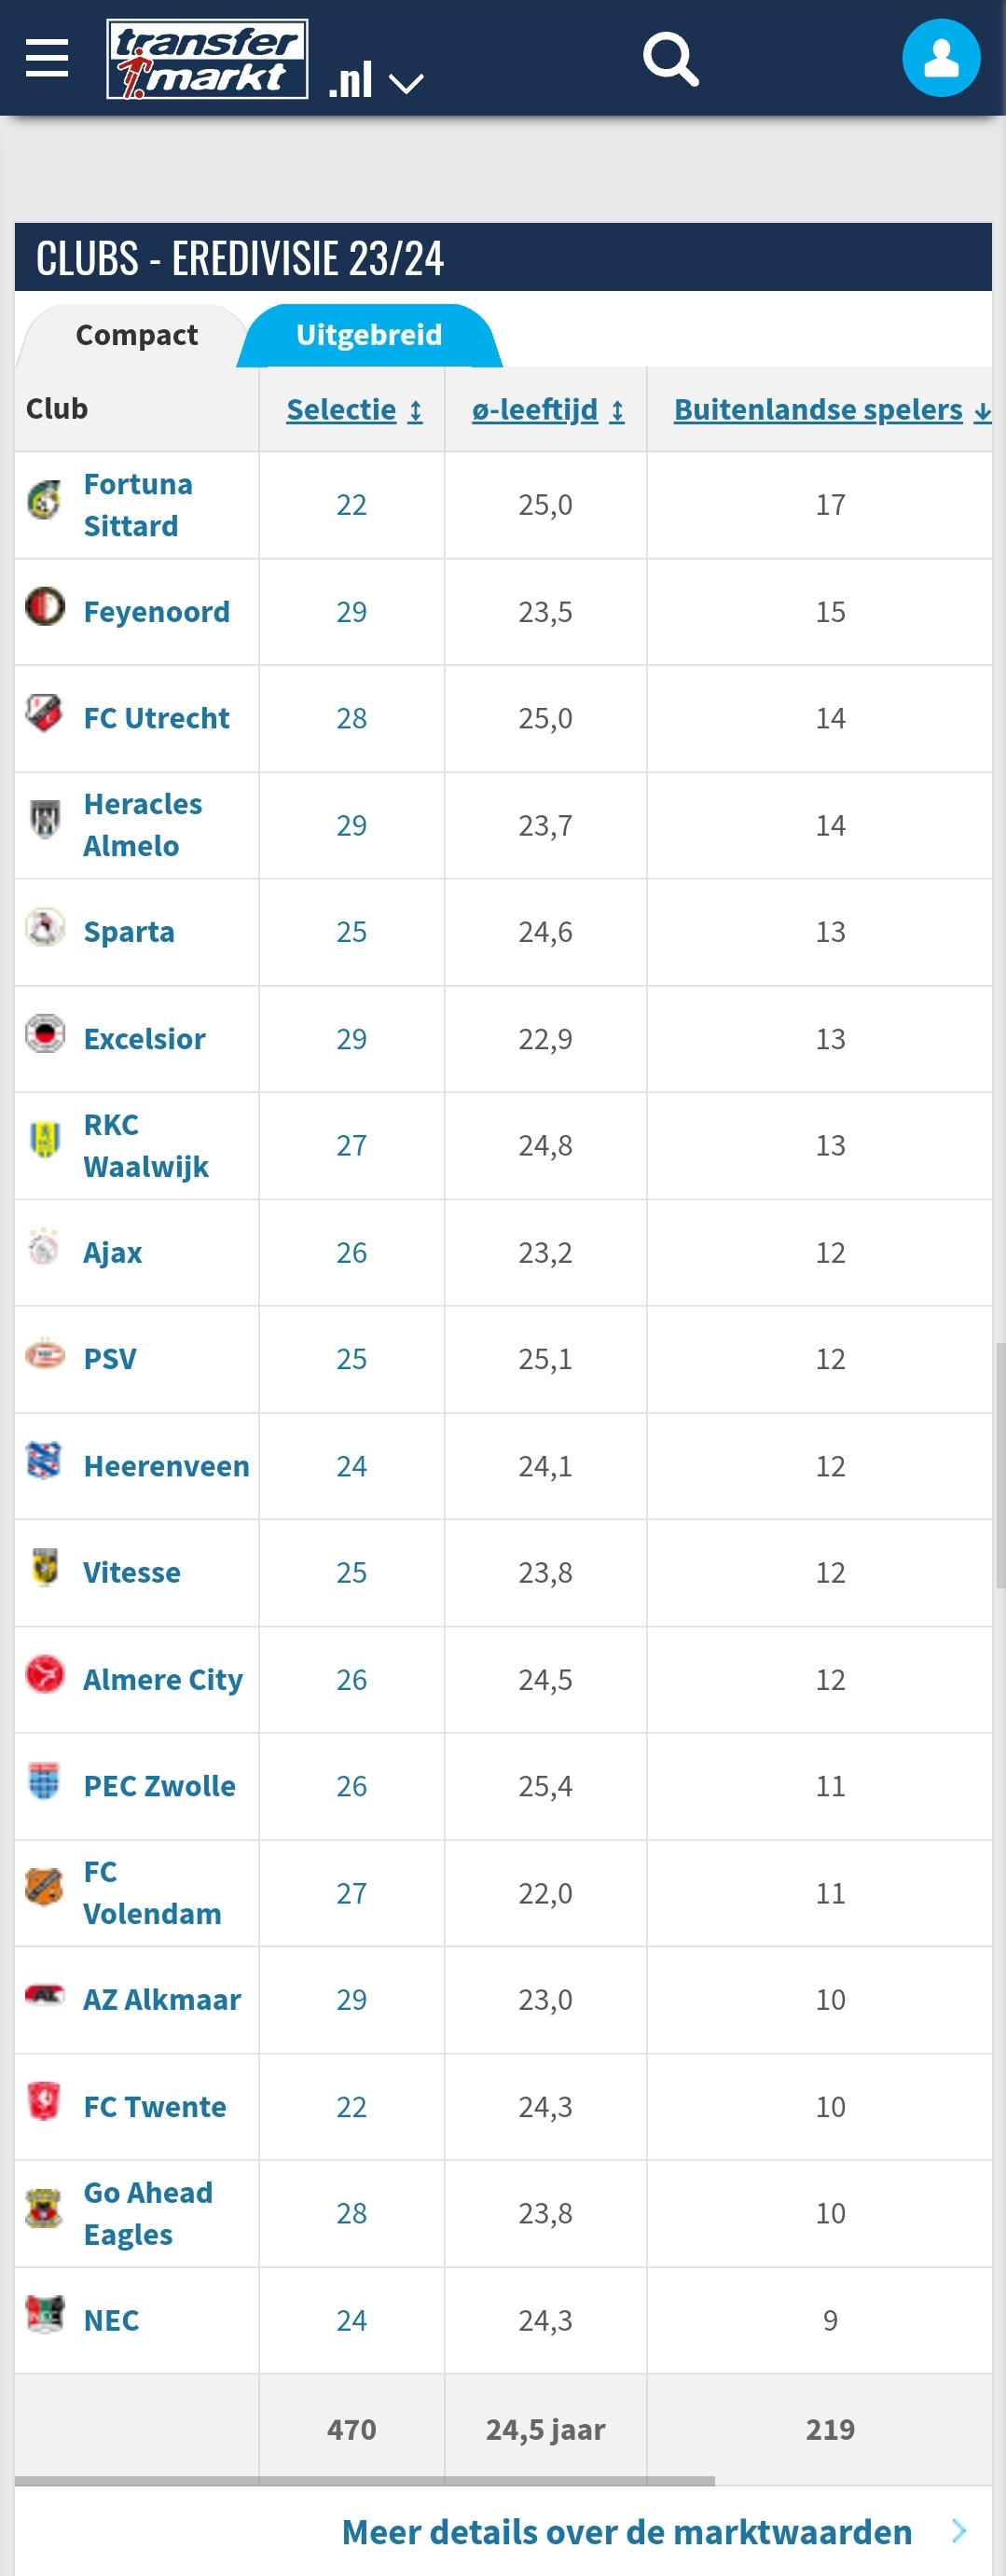Click the Ajax club crest

[44, 1247]
